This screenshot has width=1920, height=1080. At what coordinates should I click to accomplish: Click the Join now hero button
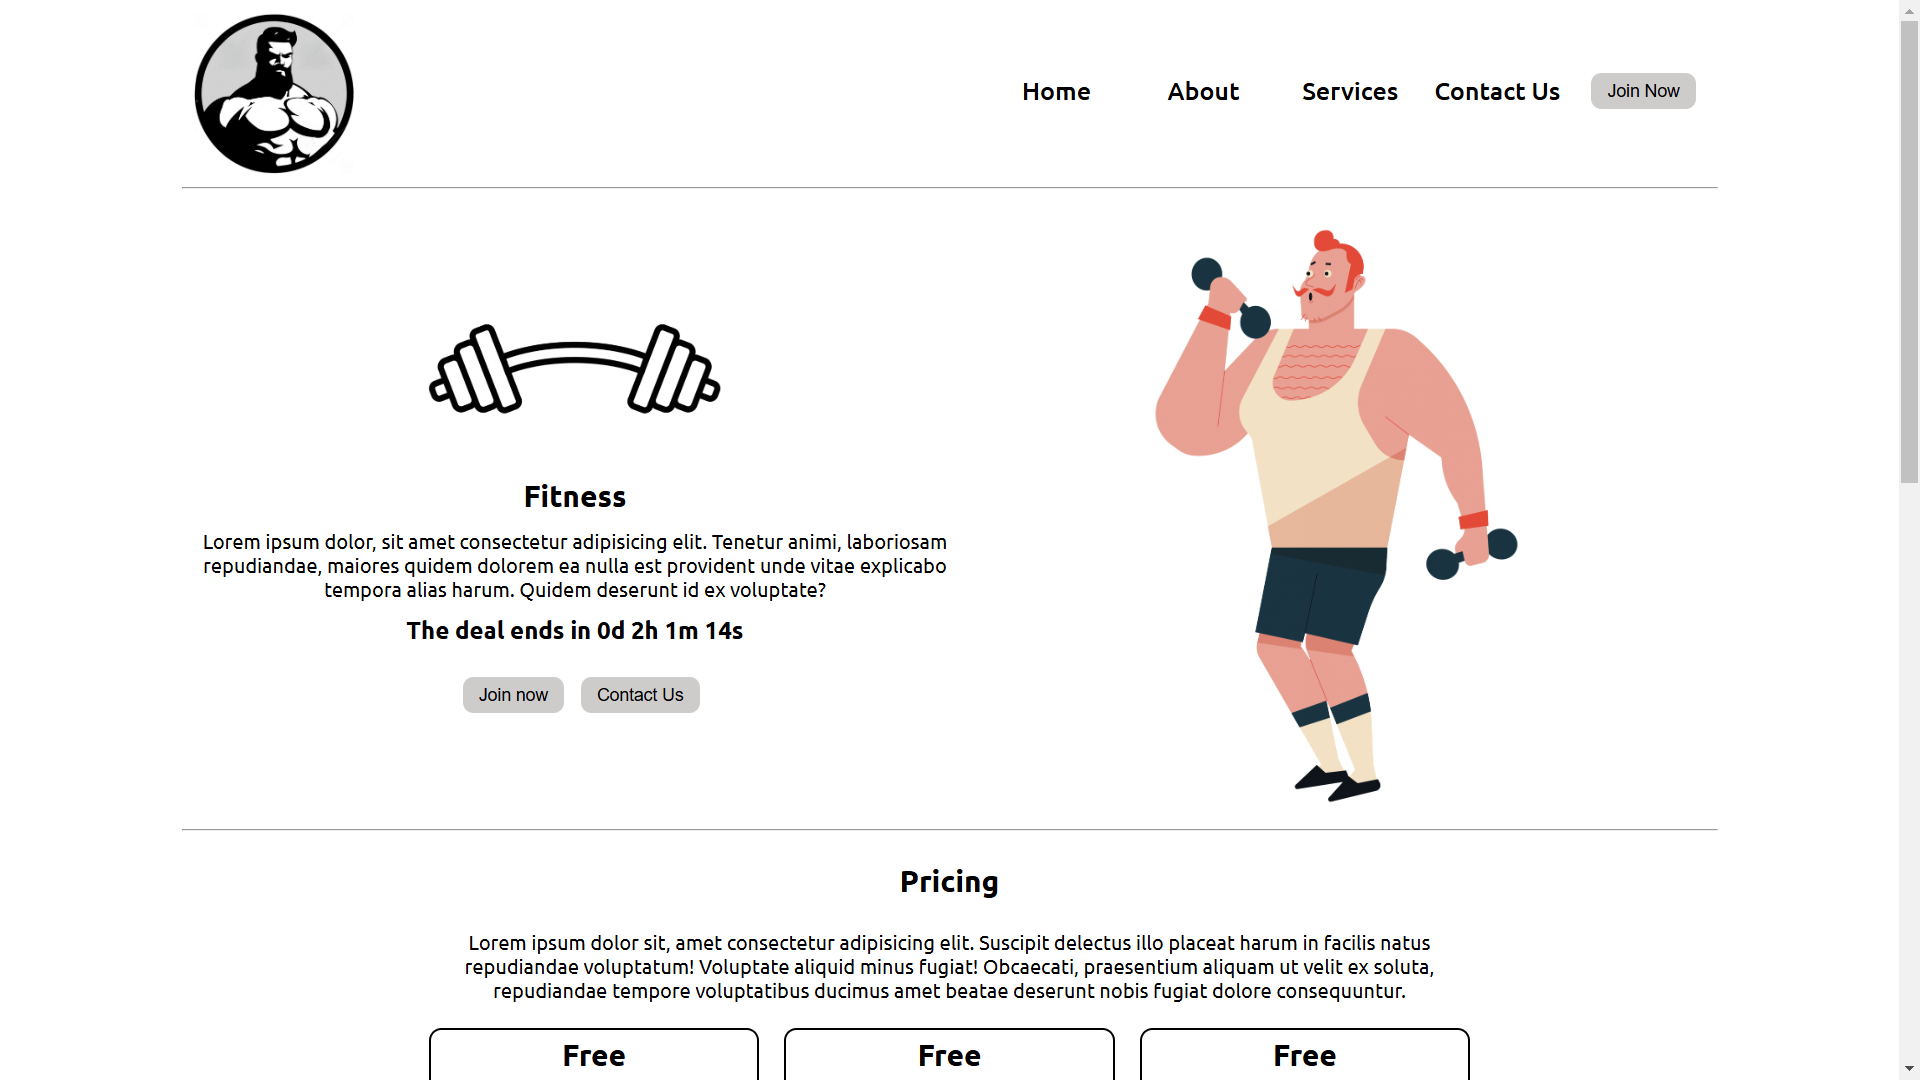pyautogui.click(x=513, y=695)
